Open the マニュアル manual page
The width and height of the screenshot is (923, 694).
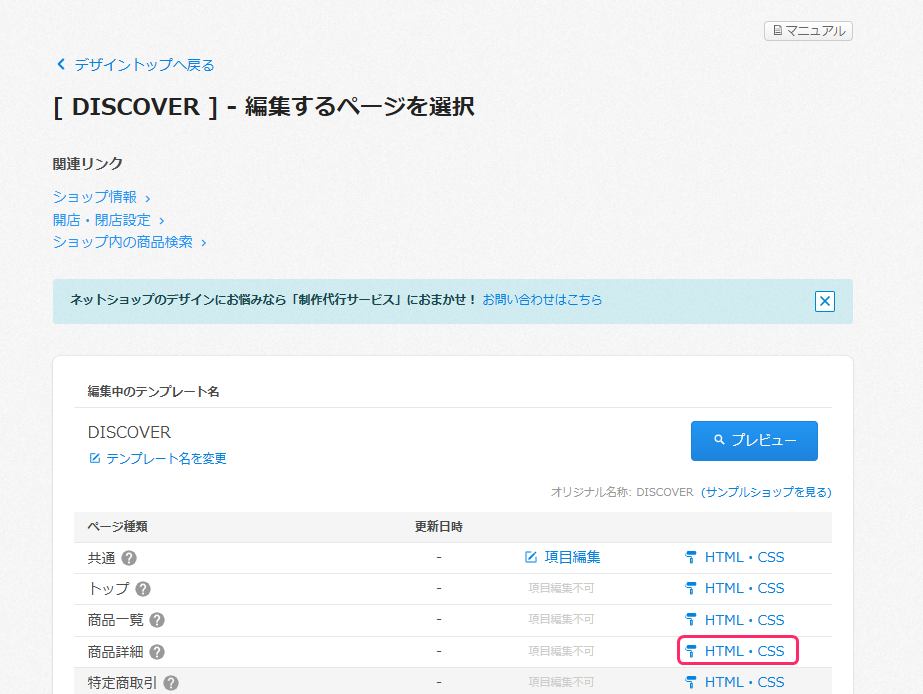click(808, 31)
